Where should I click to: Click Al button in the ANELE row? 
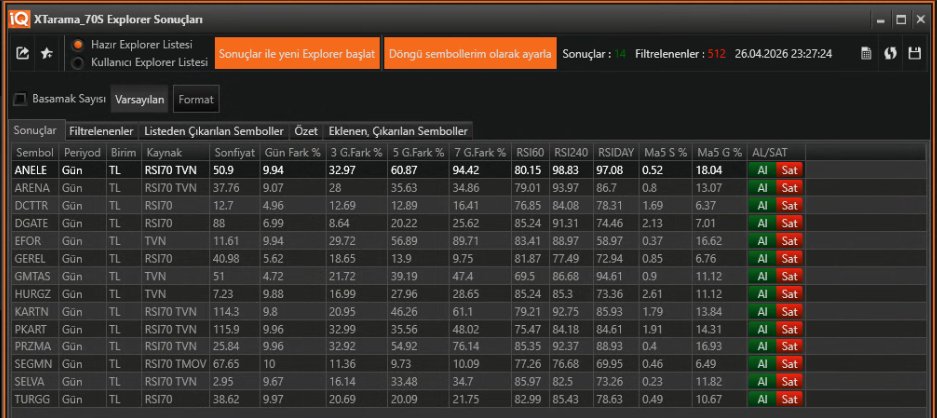(x=762, y=170)
